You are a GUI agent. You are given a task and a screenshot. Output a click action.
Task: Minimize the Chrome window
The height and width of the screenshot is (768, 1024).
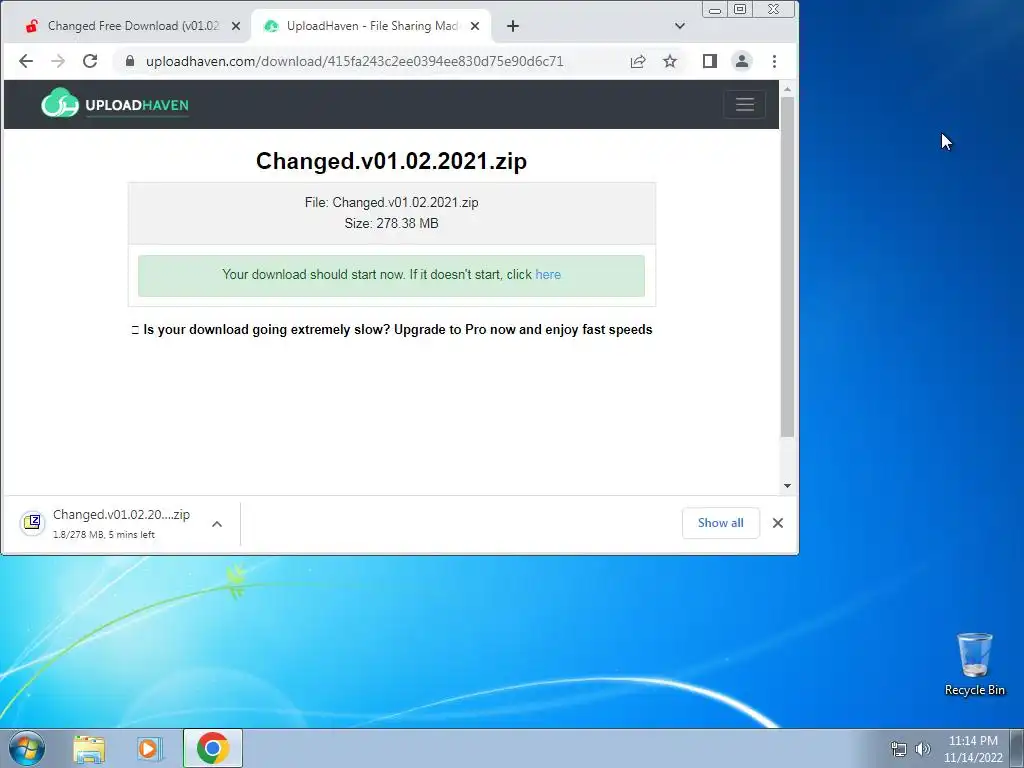[x=715, y=9]
